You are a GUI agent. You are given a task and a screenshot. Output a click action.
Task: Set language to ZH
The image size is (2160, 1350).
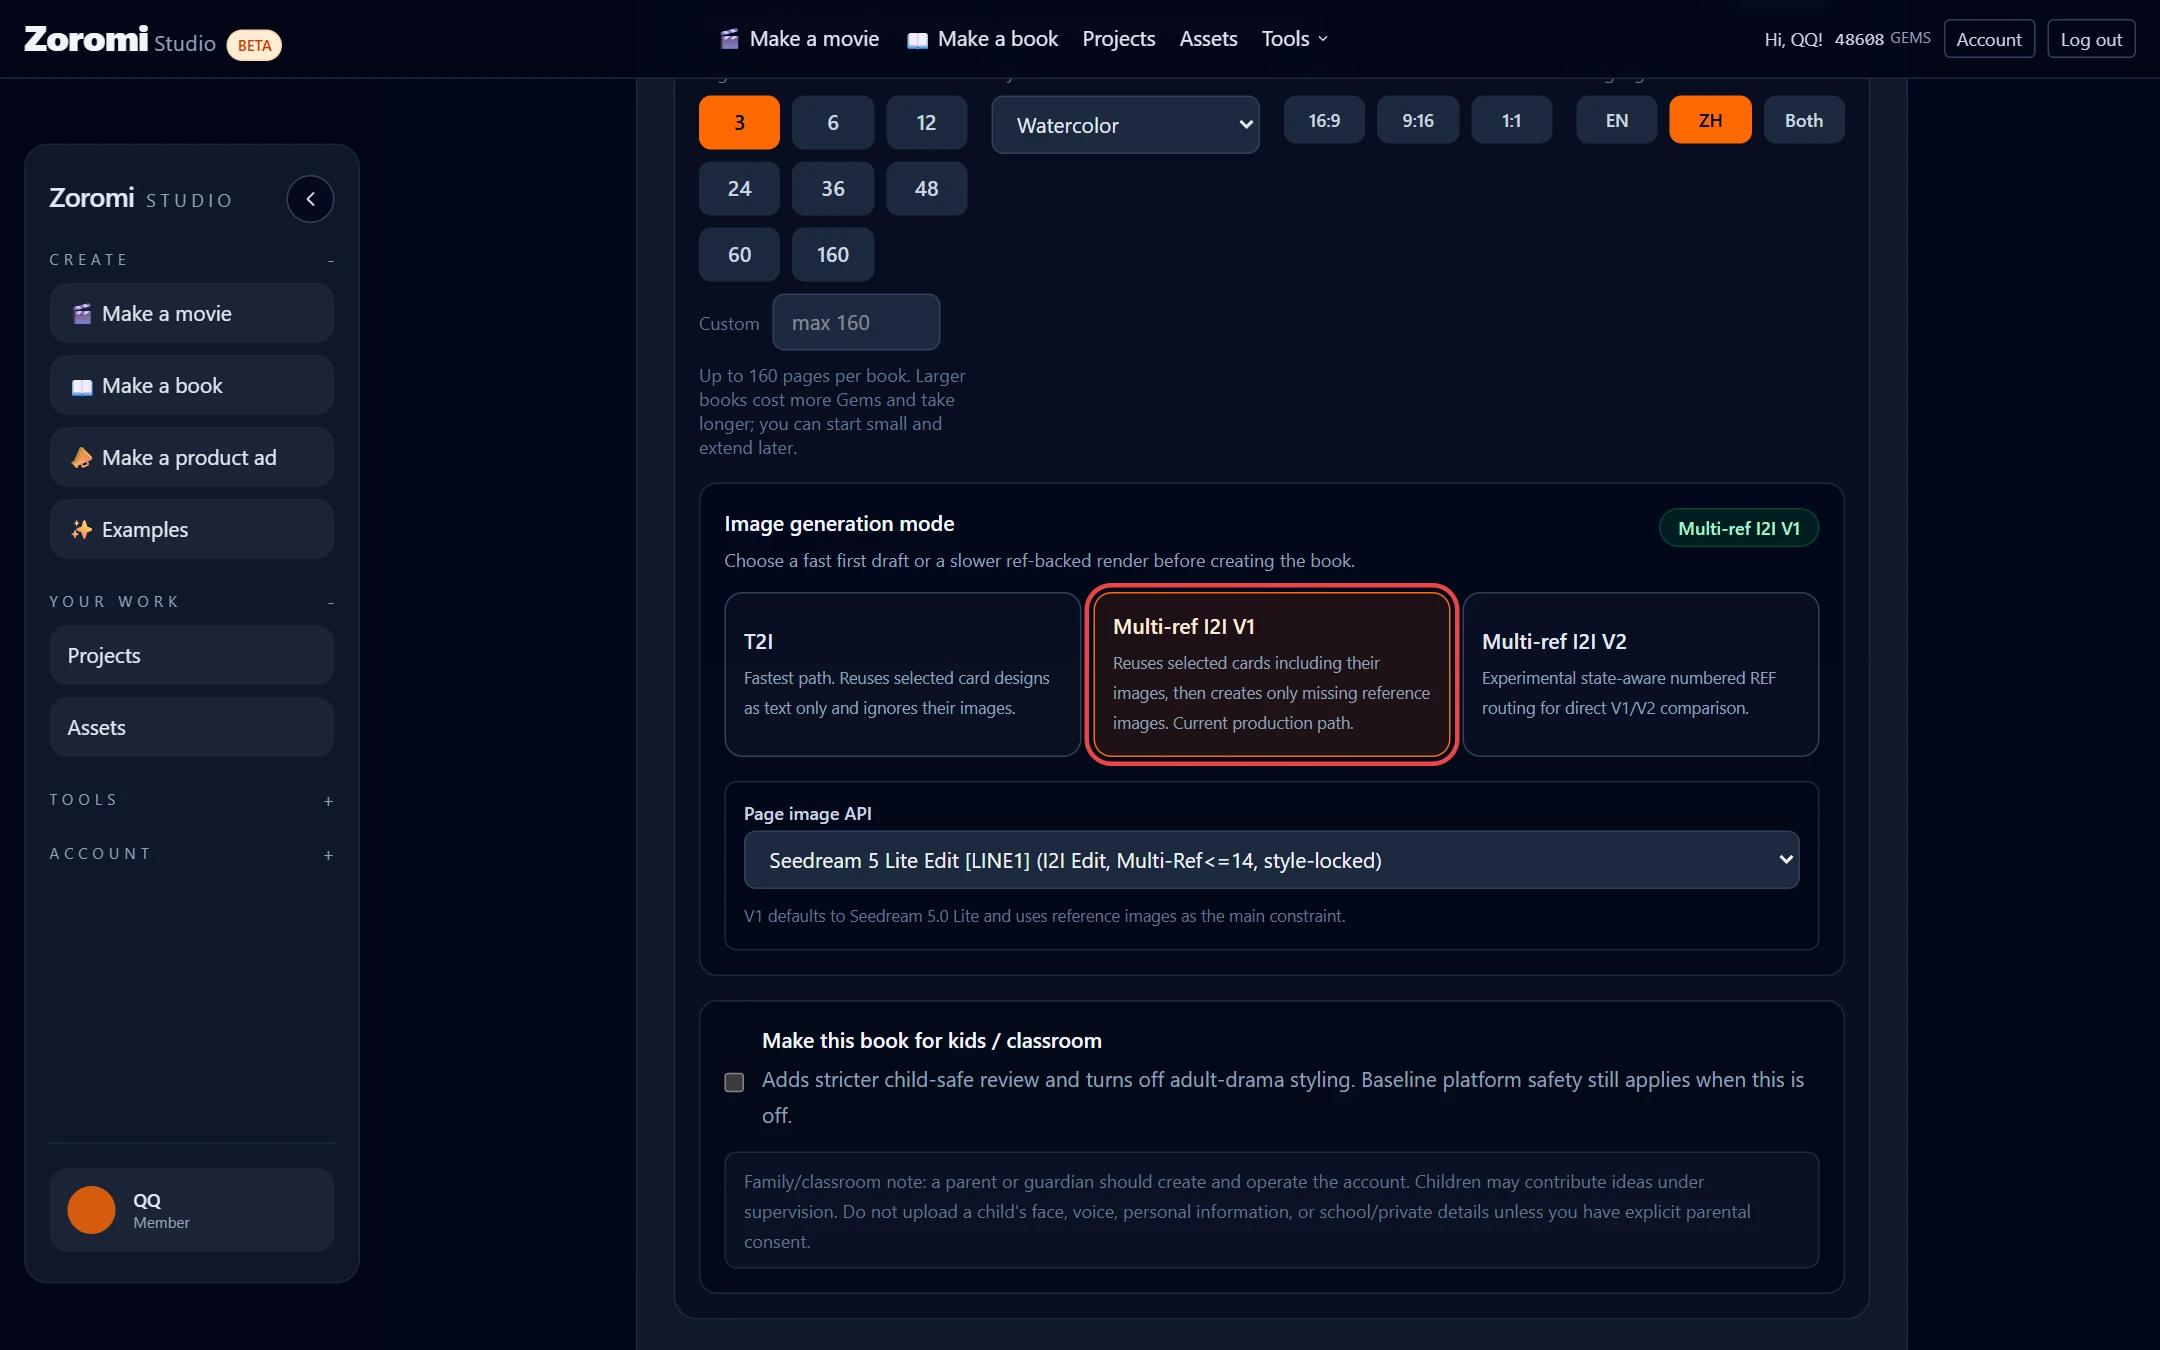1711,120
